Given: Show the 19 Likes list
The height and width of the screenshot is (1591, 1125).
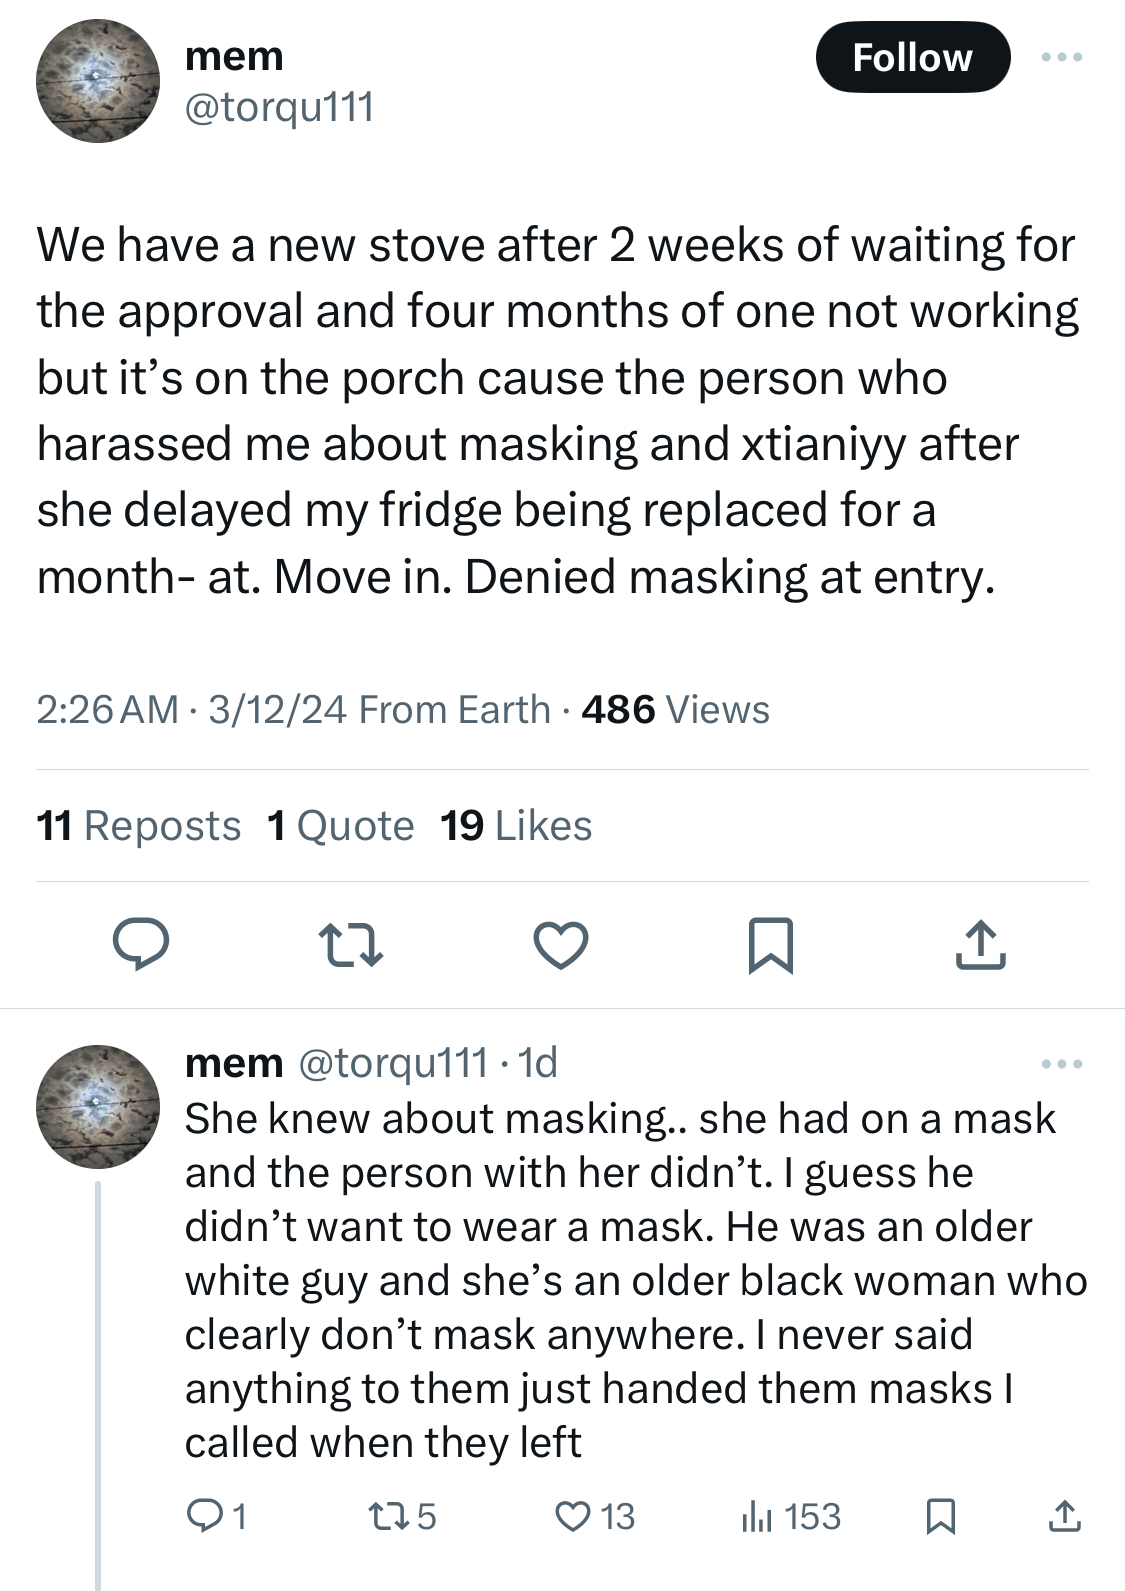Looking at the screenshot, I should (516, 826).
